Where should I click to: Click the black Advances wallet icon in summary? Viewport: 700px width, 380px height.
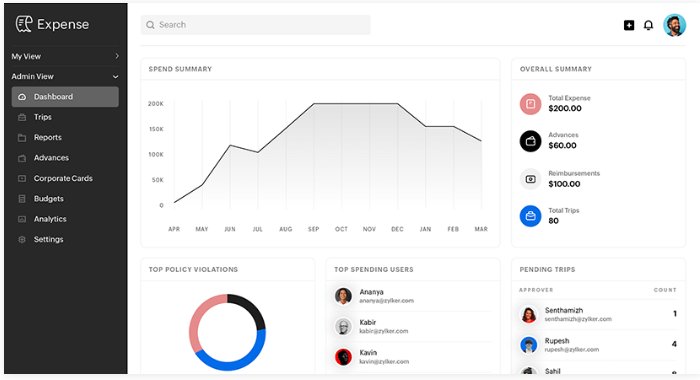click(x=530, y=141)
